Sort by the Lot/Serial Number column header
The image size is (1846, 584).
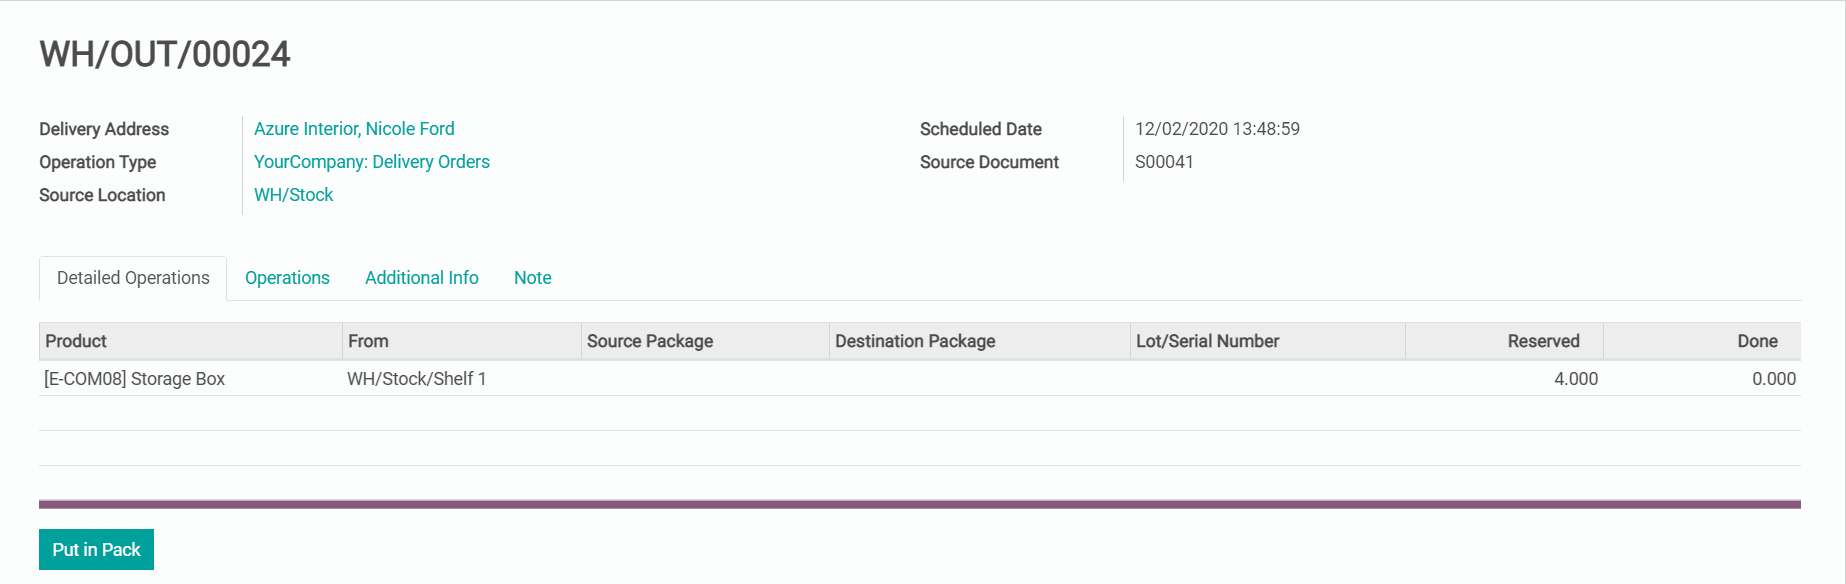1207,341
